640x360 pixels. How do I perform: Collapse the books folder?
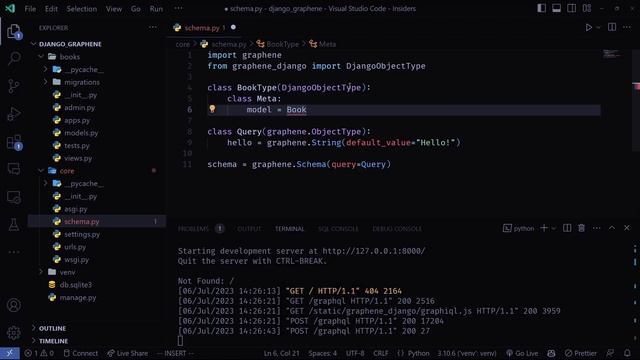pyautogui.click(x=41, y=57)
